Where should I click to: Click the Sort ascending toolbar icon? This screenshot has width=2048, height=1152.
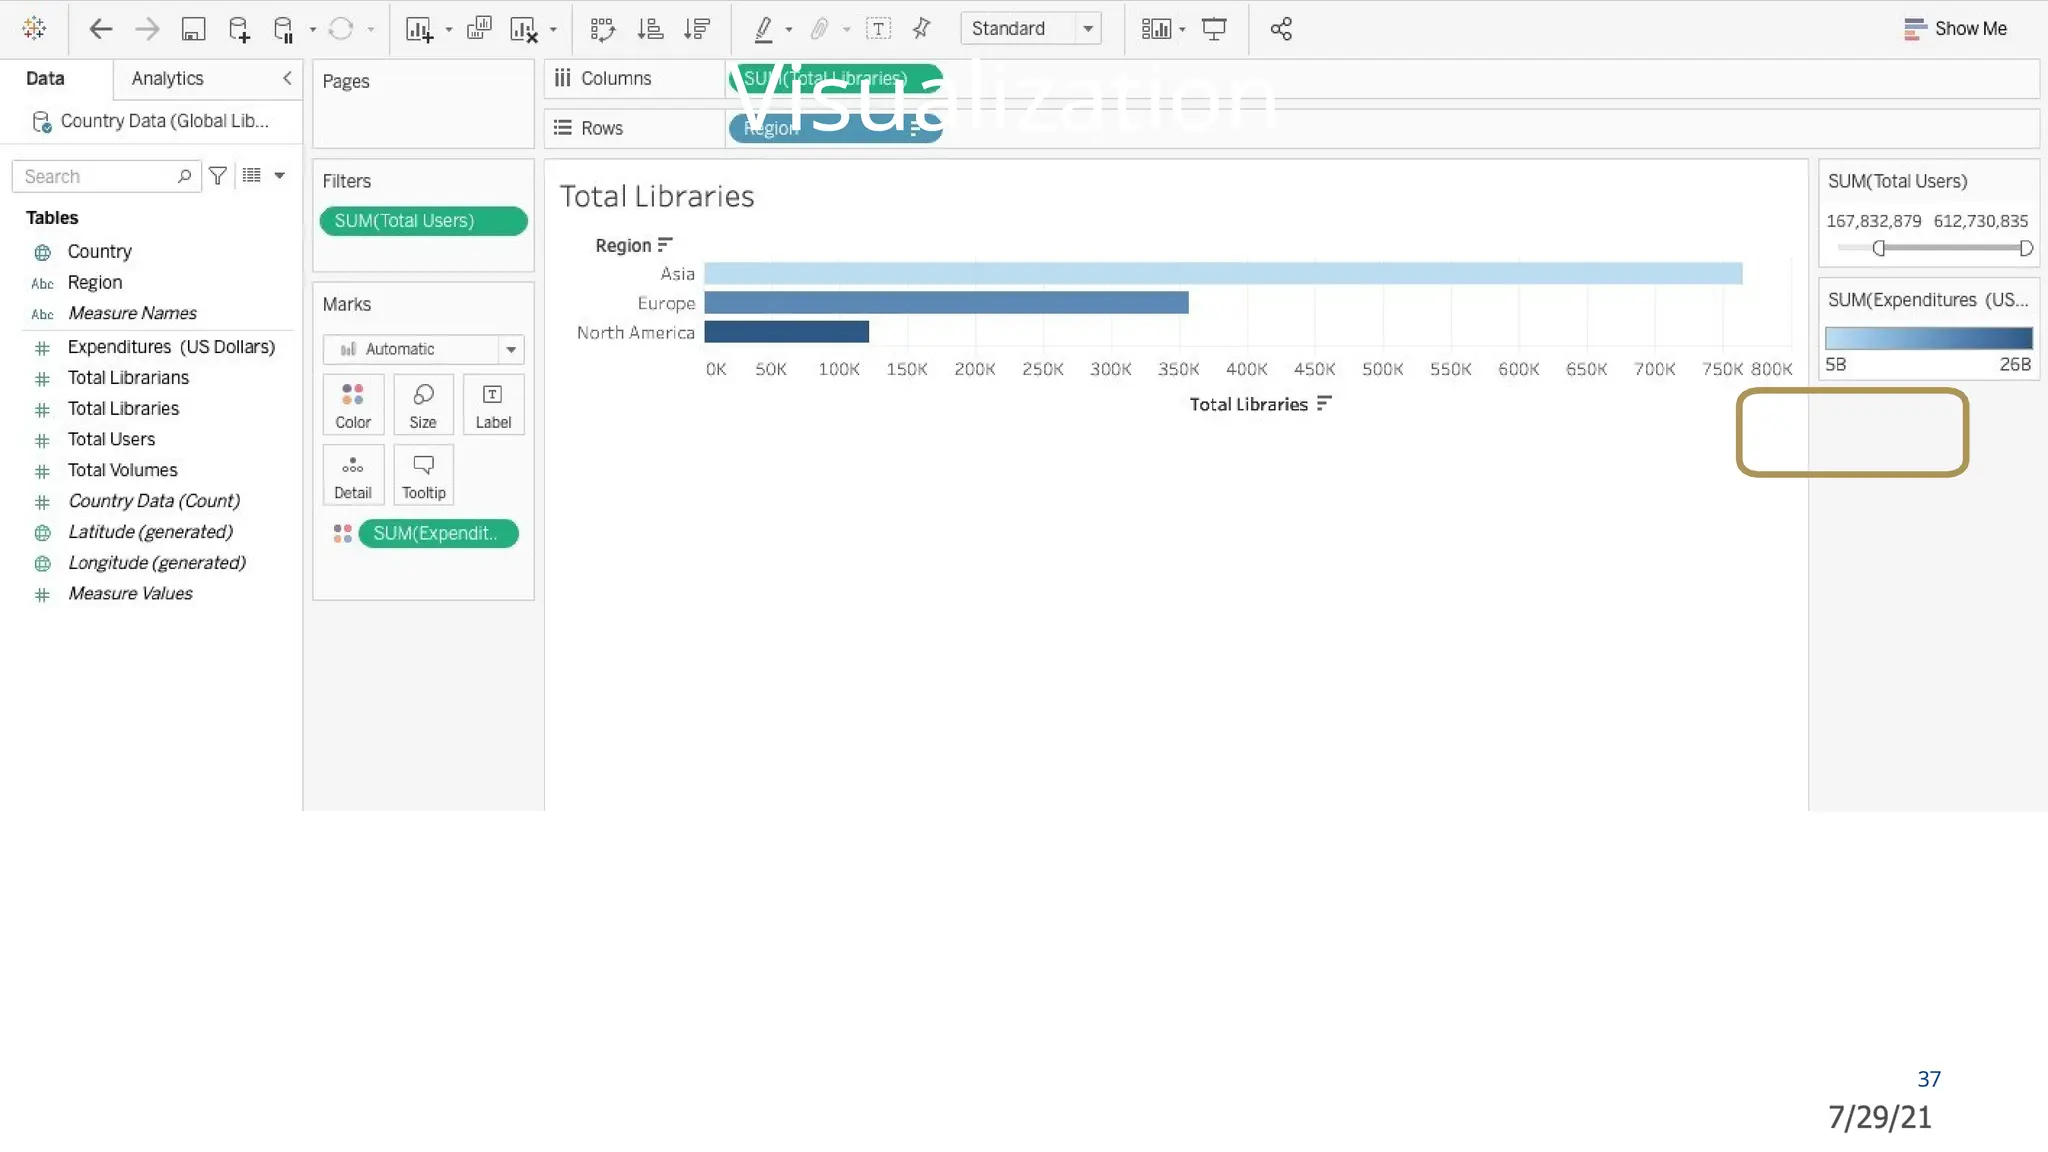point(650,29)
